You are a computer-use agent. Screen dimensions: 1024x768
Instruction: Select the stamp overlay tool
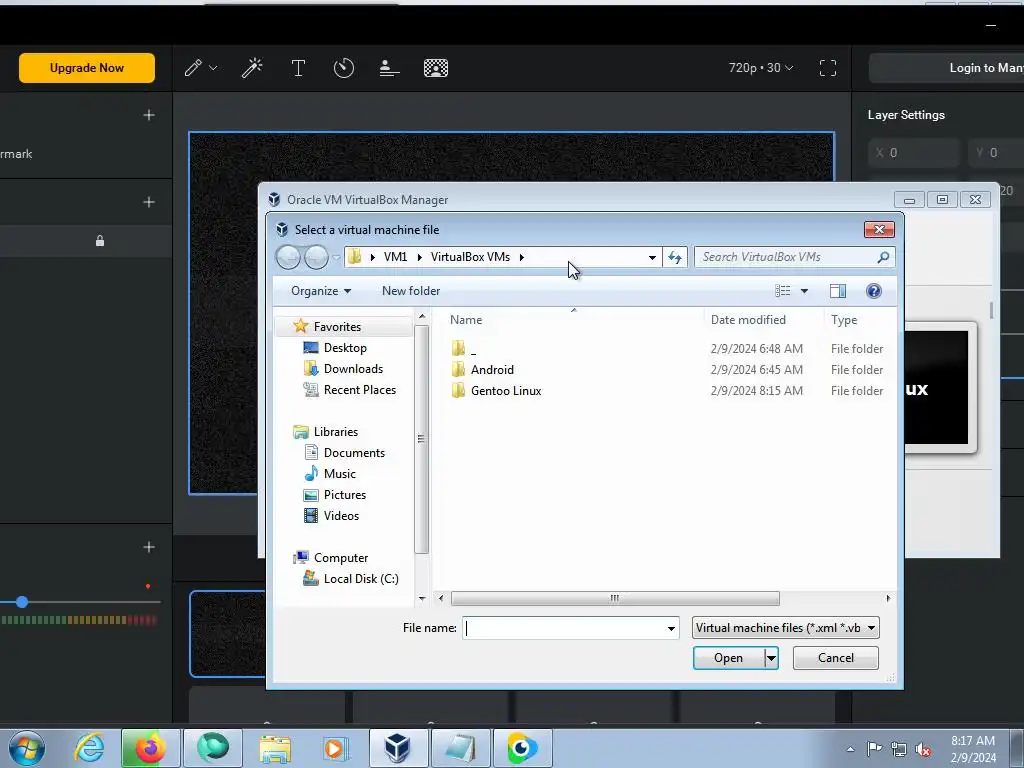[389, 68]
